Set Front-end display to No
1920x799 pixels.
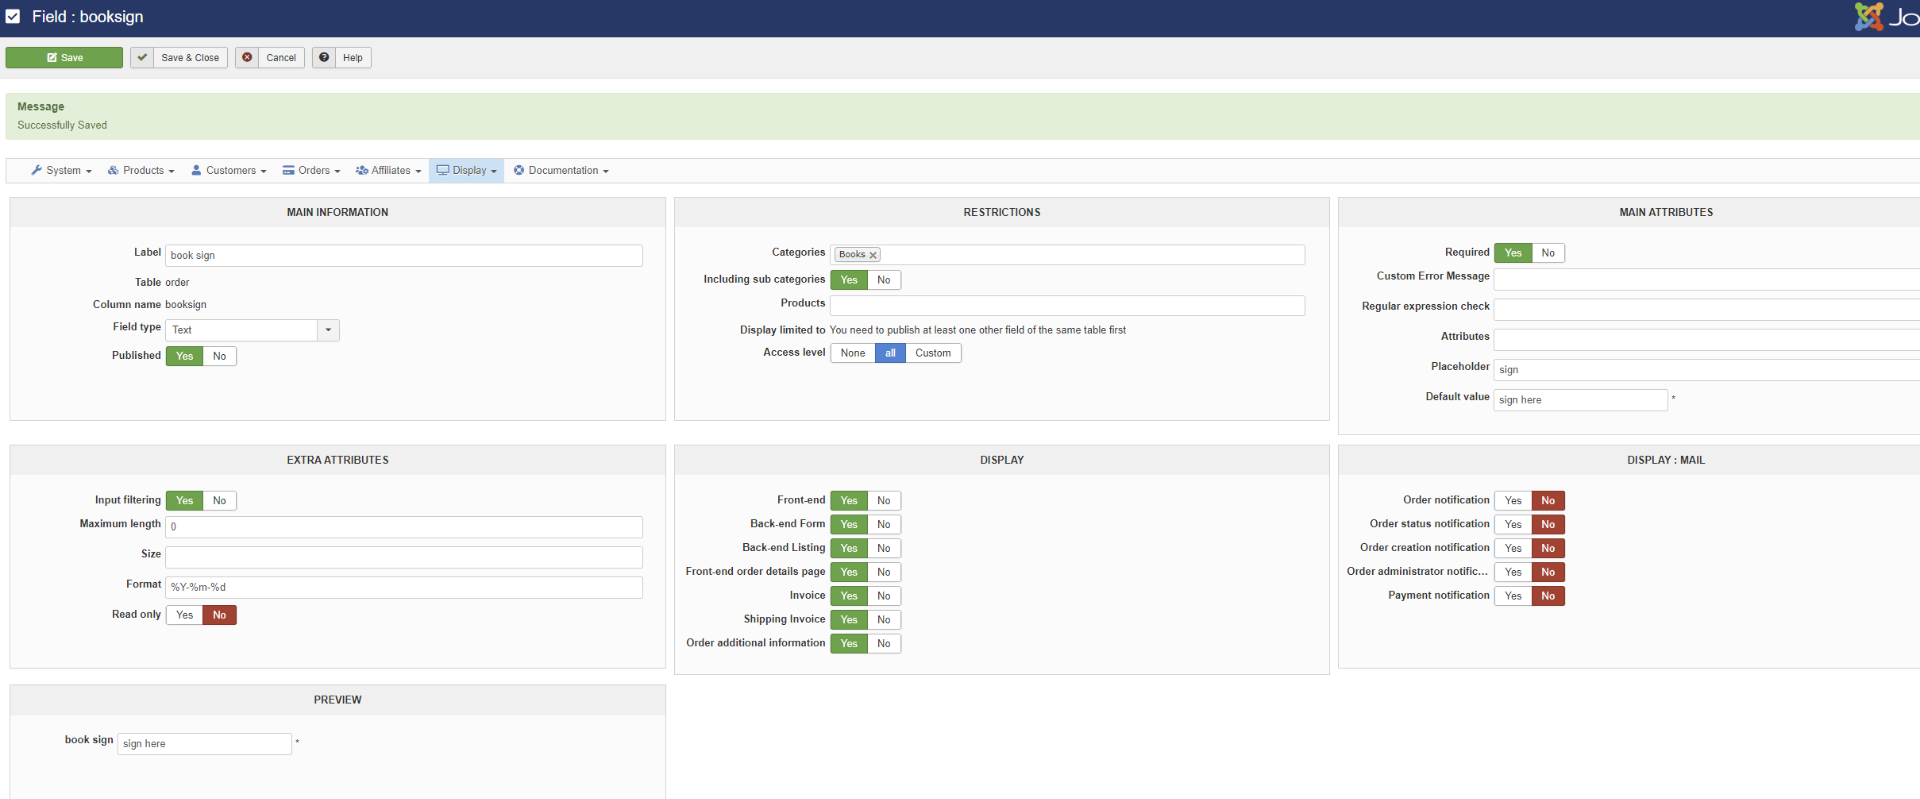(x=884, y=501)
